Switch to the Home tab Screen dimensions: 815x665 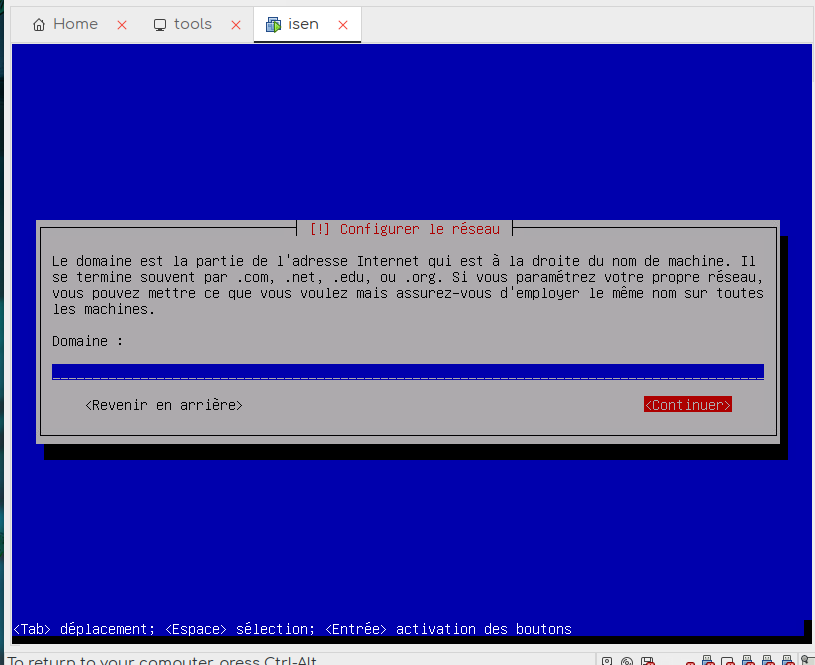[x=75, y=24]
